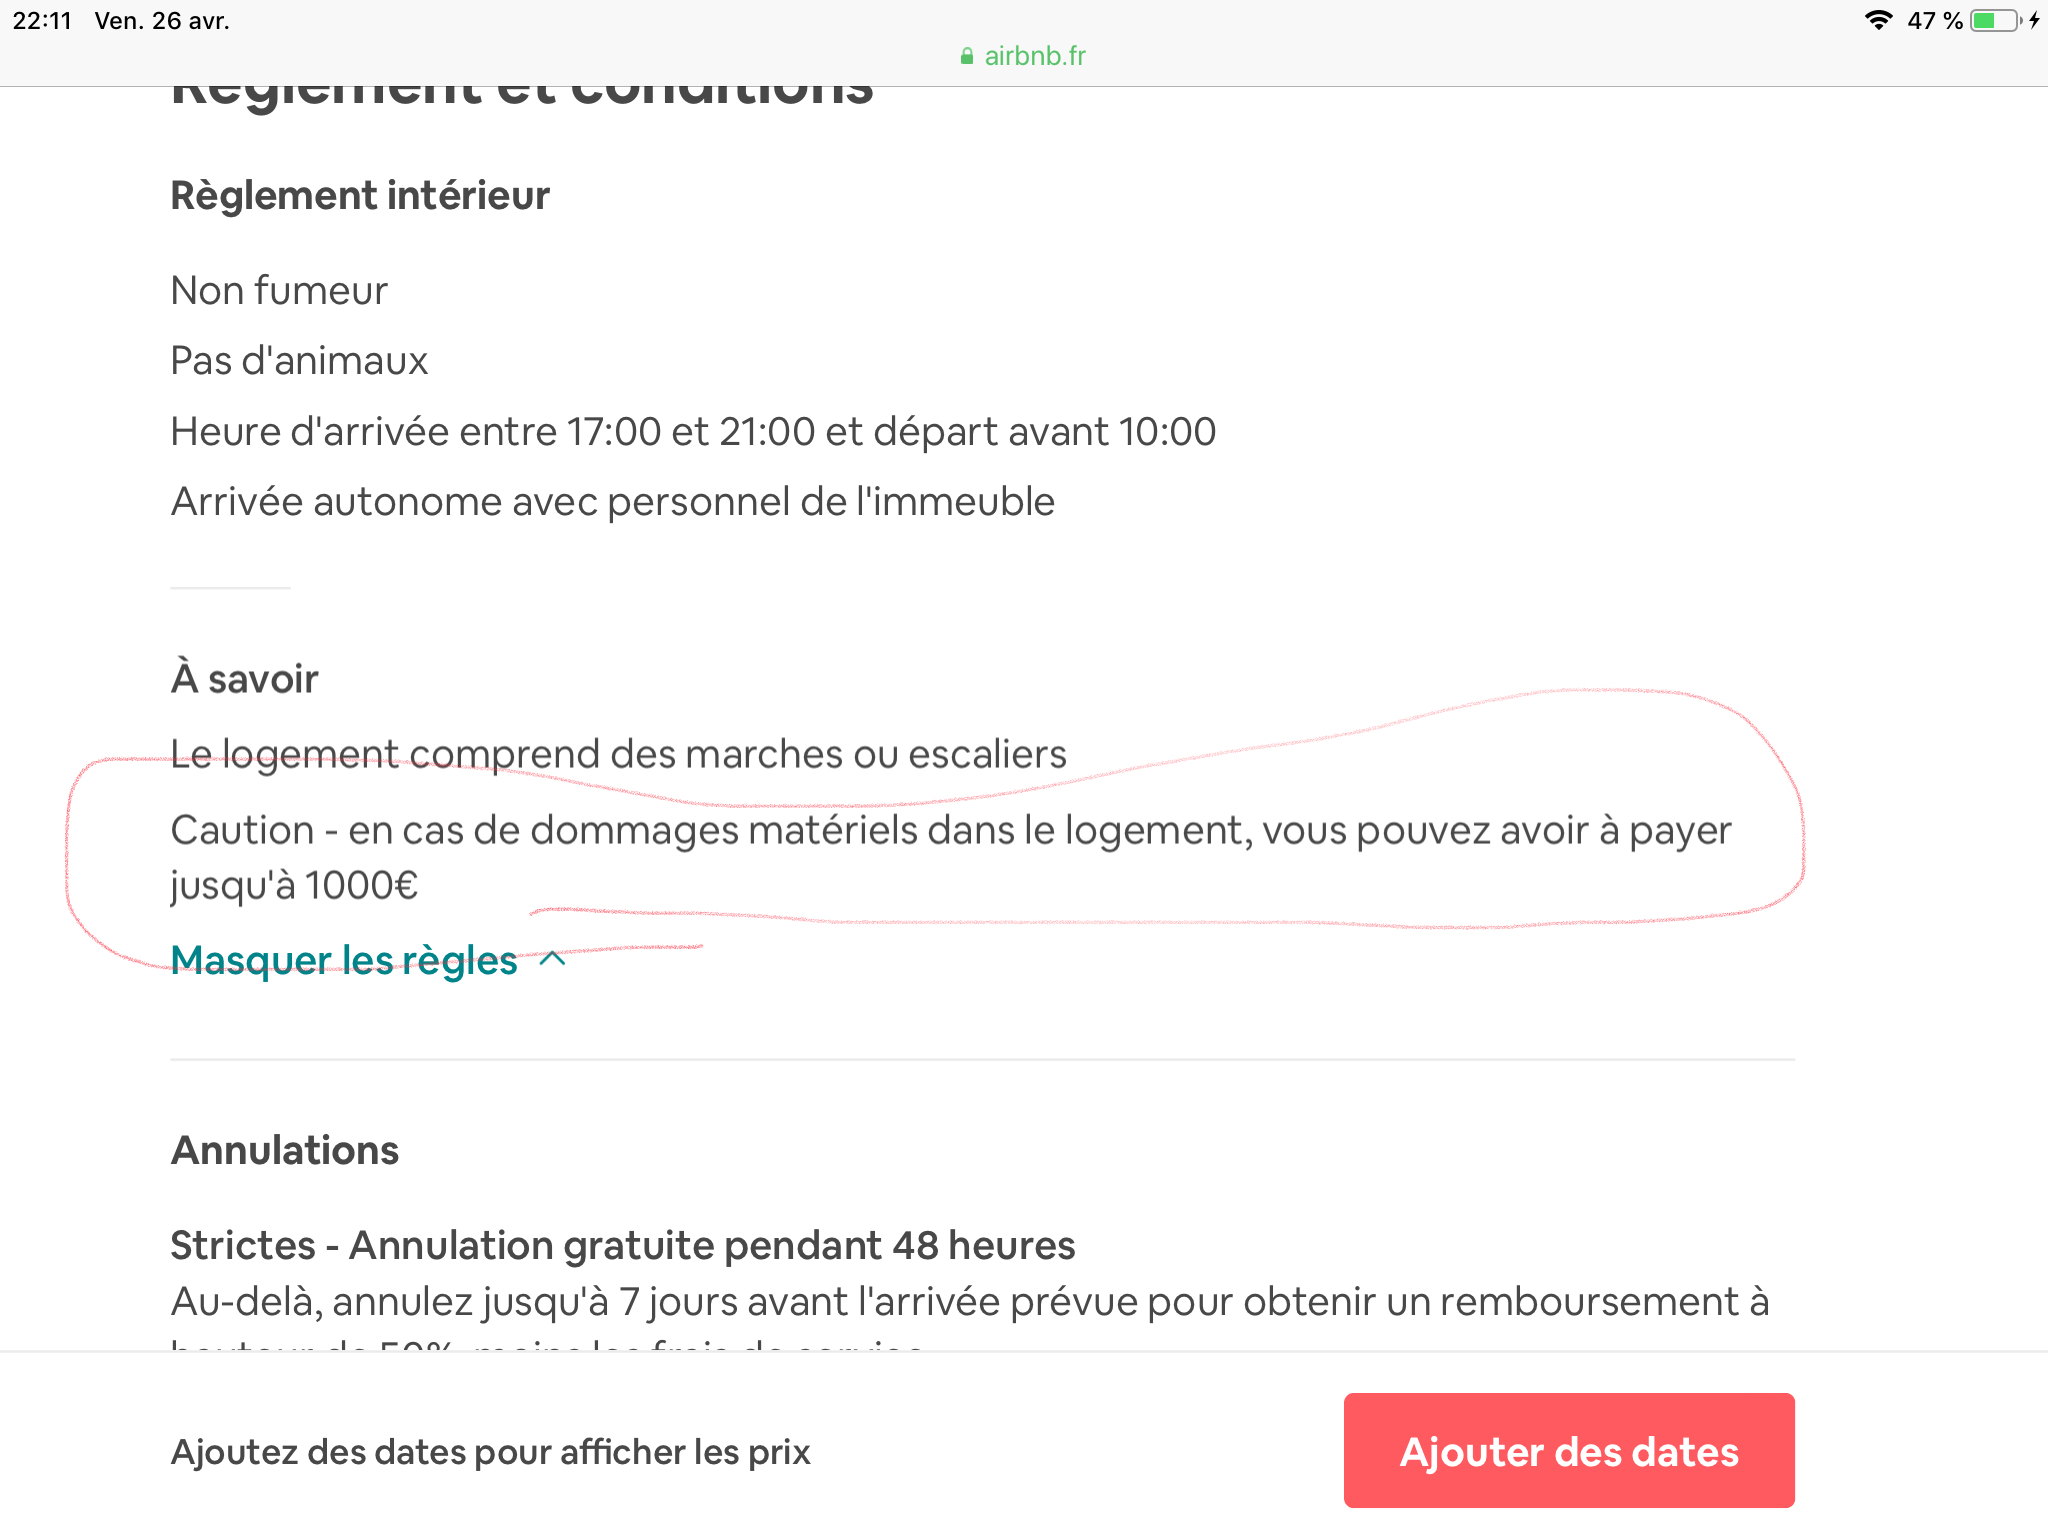
Task: Tap the date "Ven. 26 avr."
Action: pos(162,21)
